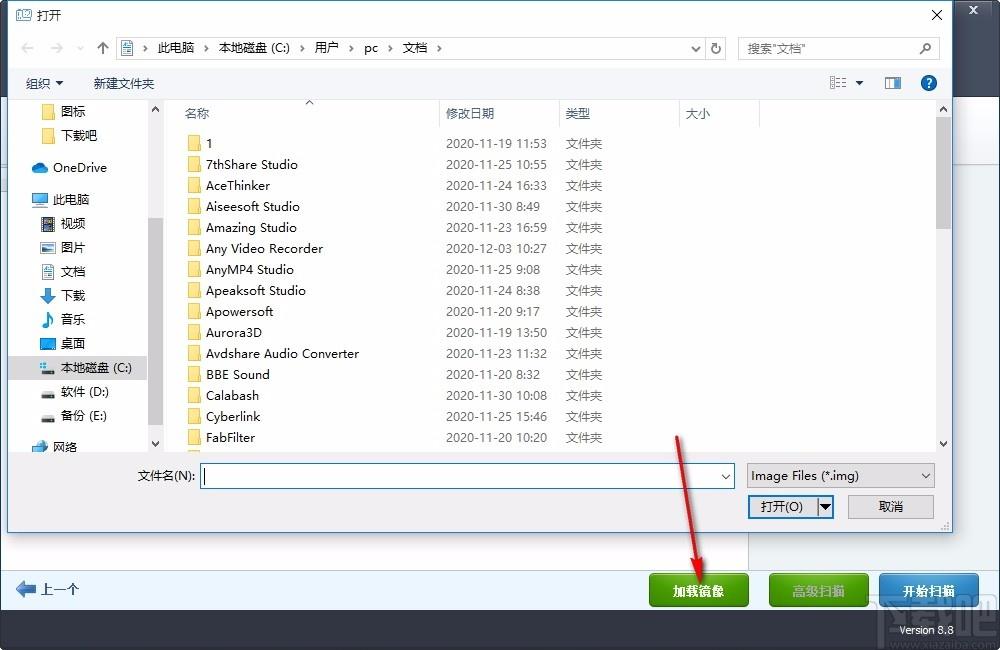The width and height of the screenshot is (1000, 650).
Task: Toggle the preview pane icon
Action: pyautogui.click(x=893, y=83)
